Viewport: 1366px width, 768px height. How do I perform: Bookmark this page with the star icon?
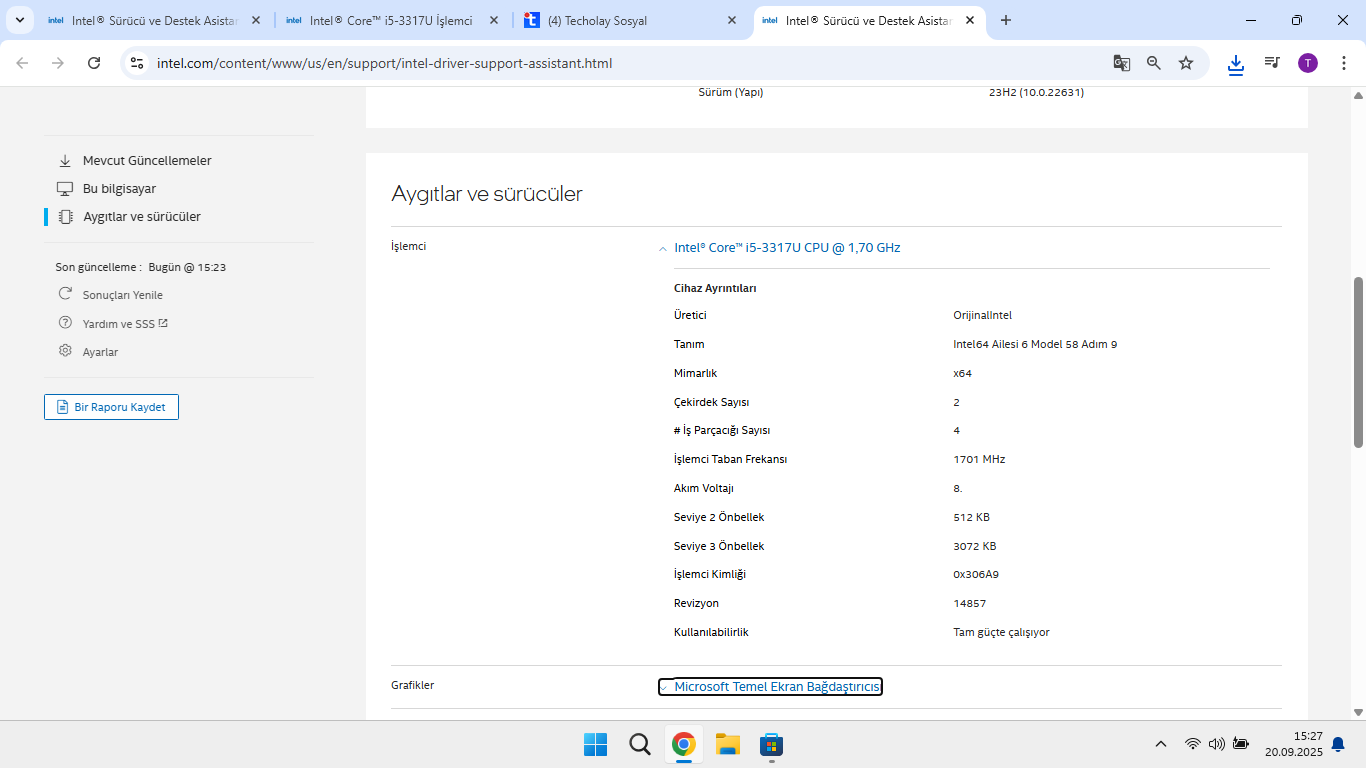pyautogui.click(x=1186, y=63)
